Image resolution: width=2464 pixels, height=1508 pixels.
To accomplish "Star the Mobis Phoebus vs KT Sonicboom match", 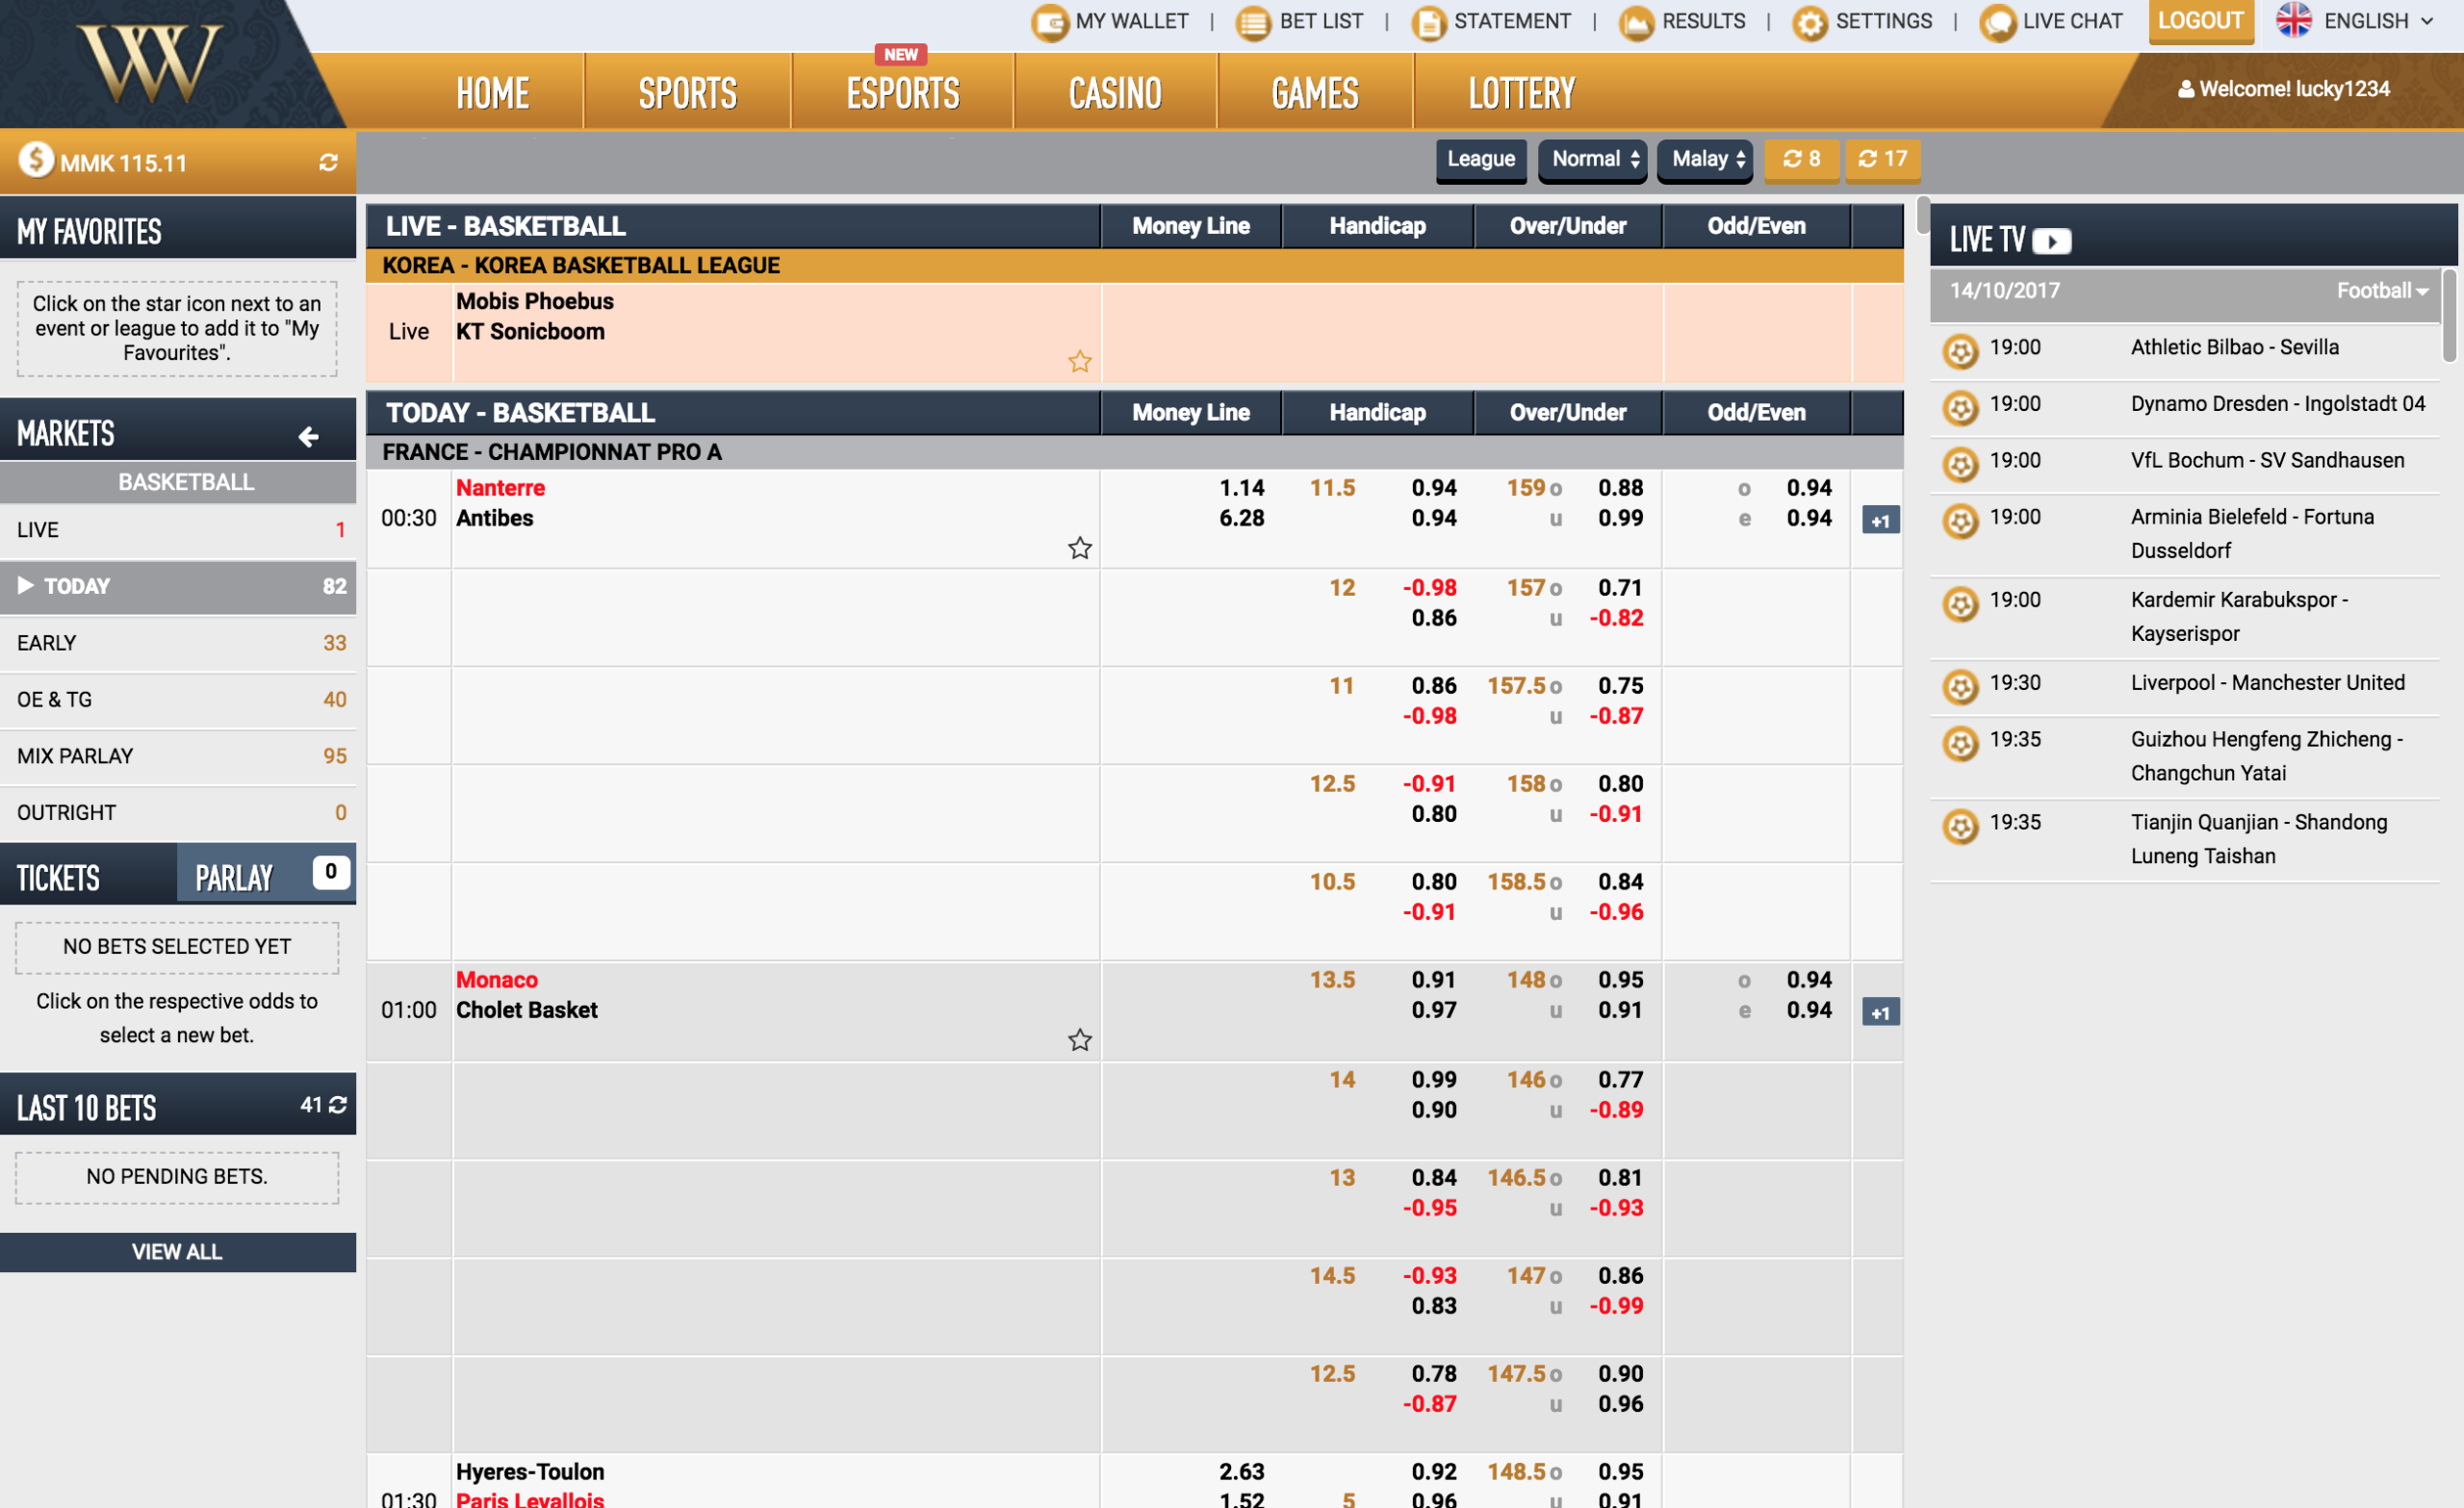I will click(1079, 361).
